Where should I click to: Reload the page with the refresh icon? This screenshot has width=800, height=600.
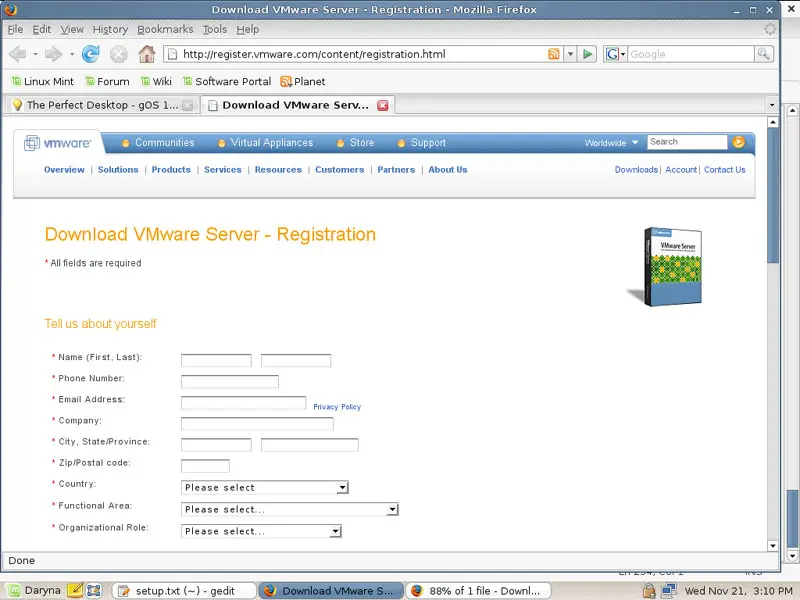click(91, 54)
